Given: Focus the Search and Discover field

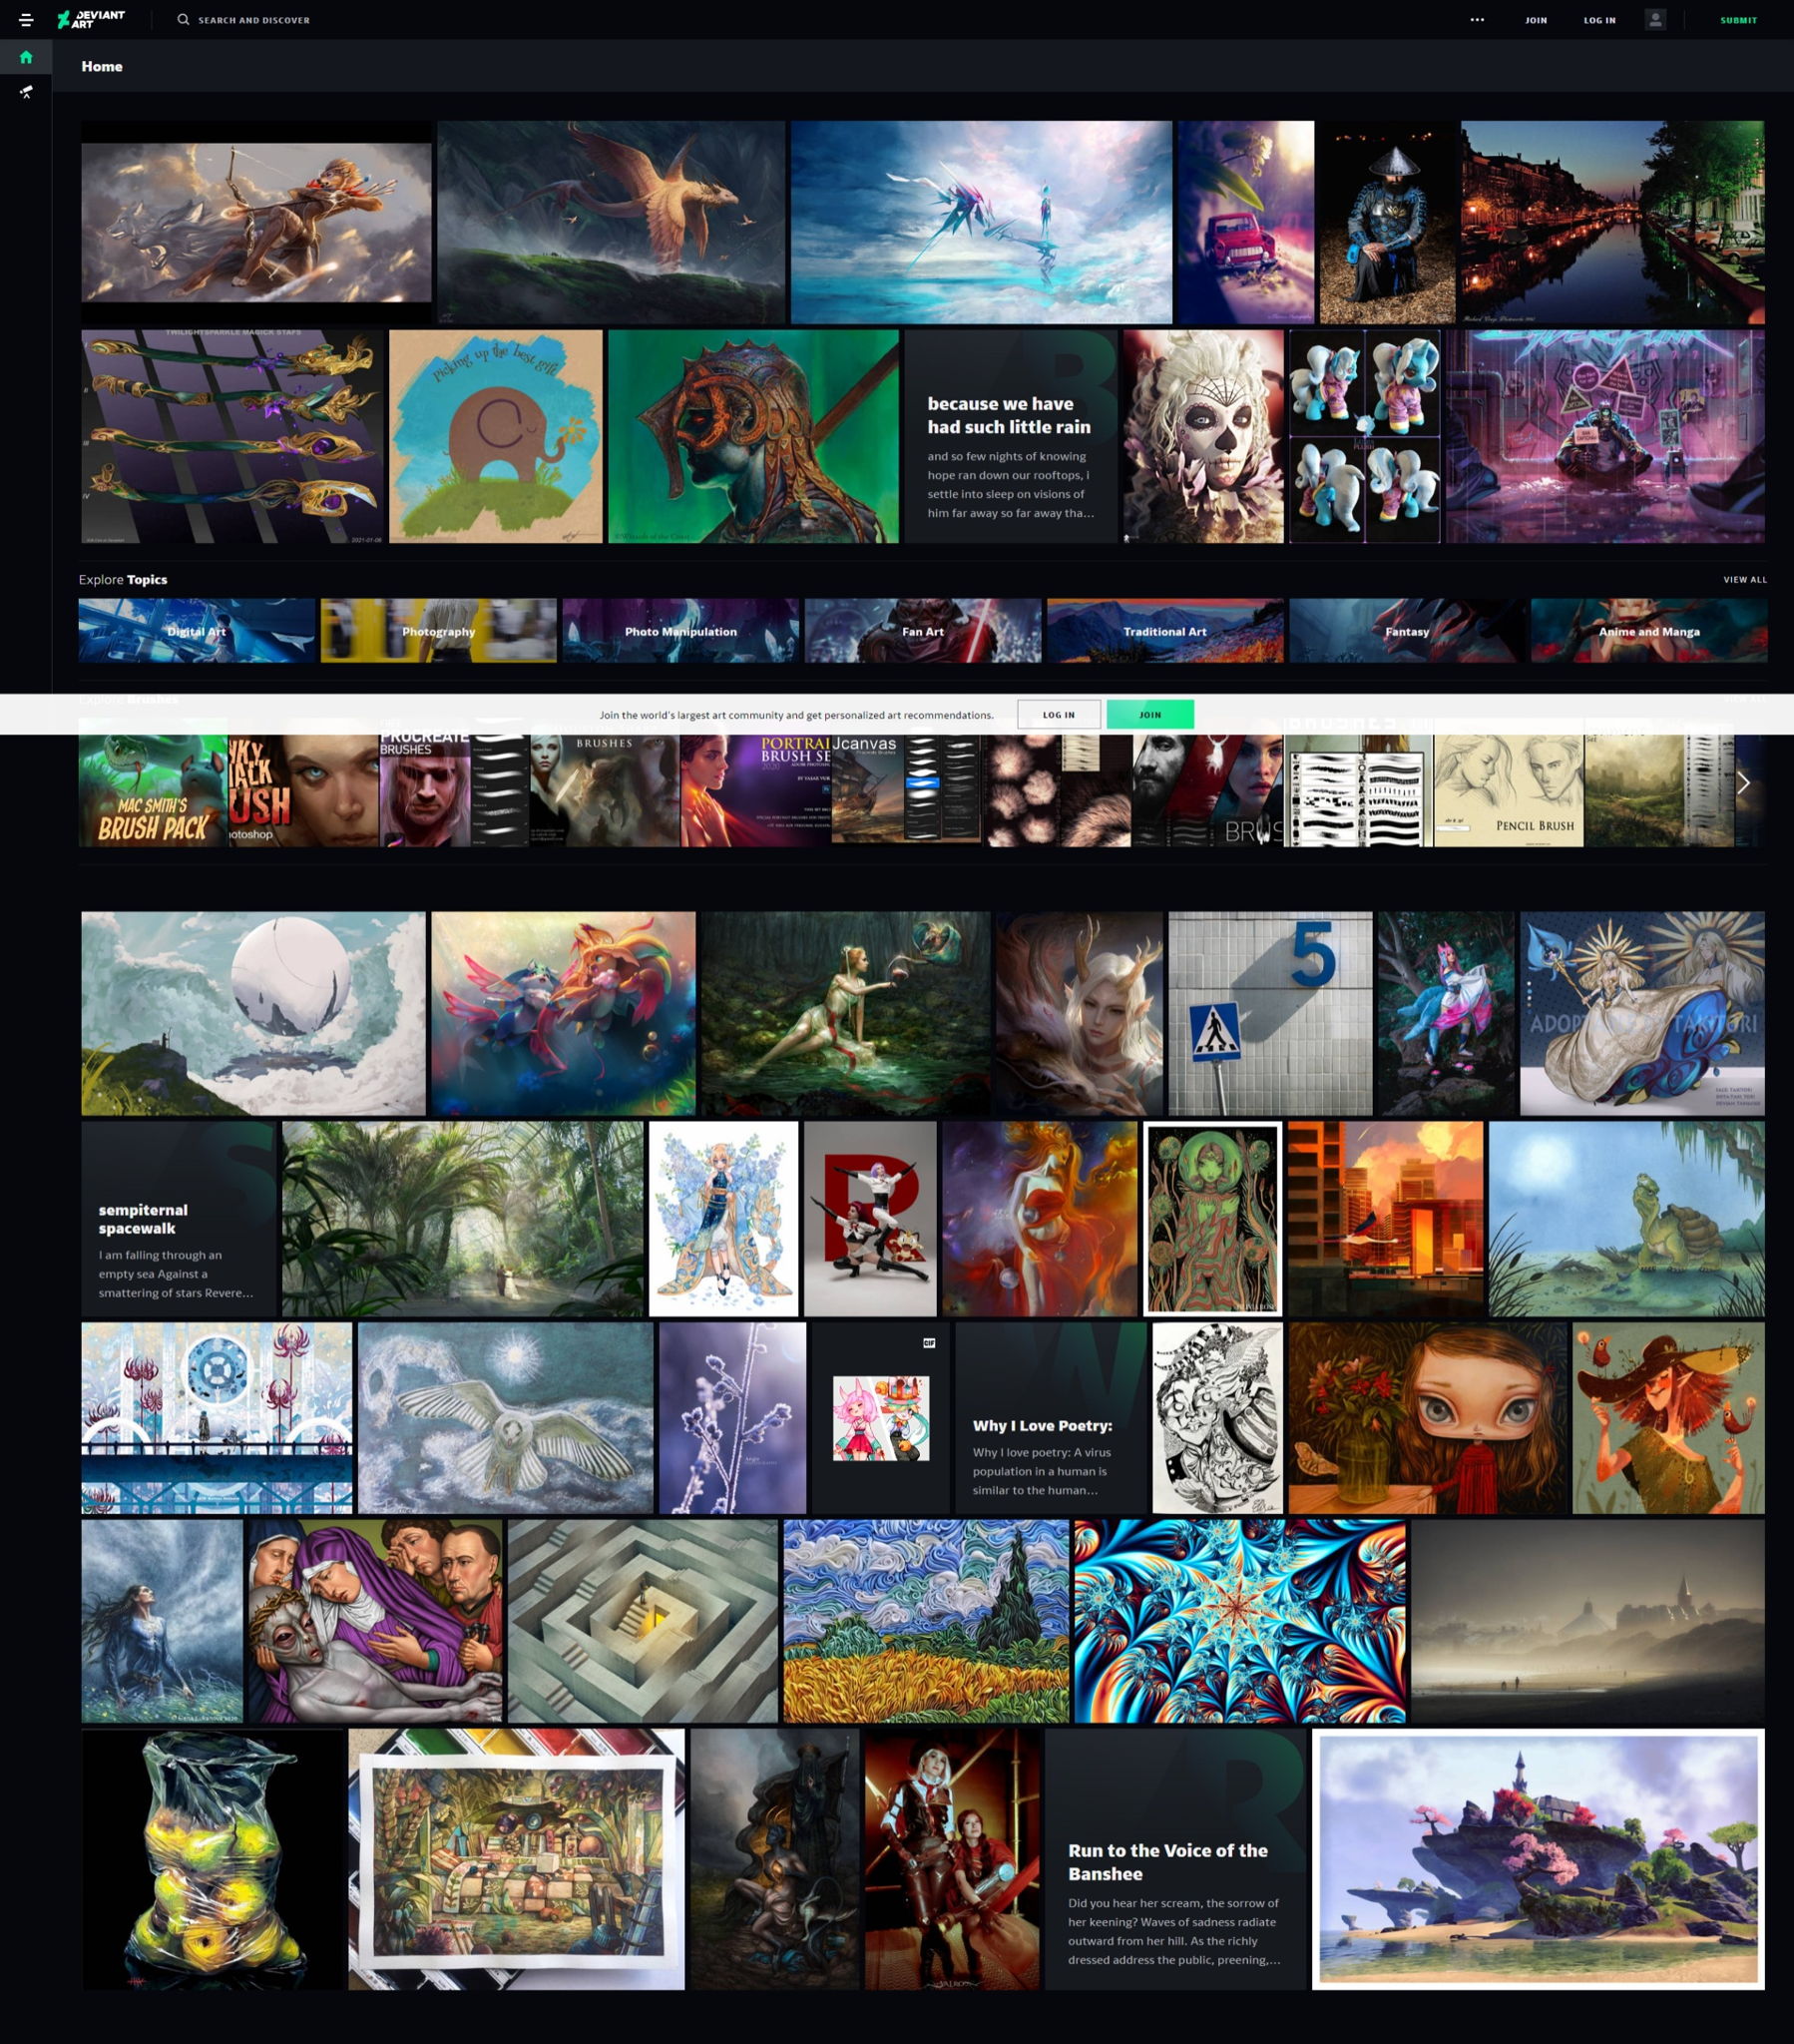Looking at the screenshot, I should [254, 20].
